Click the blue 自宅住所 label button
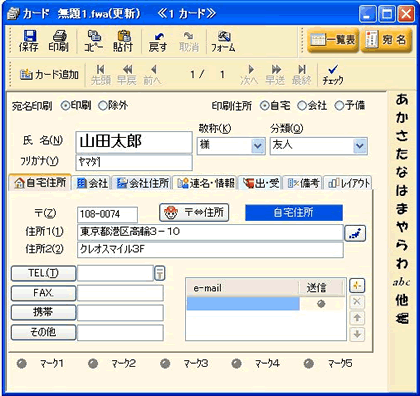Image resolution: width=420 pixels, height=396 pixels. (294, 212)
